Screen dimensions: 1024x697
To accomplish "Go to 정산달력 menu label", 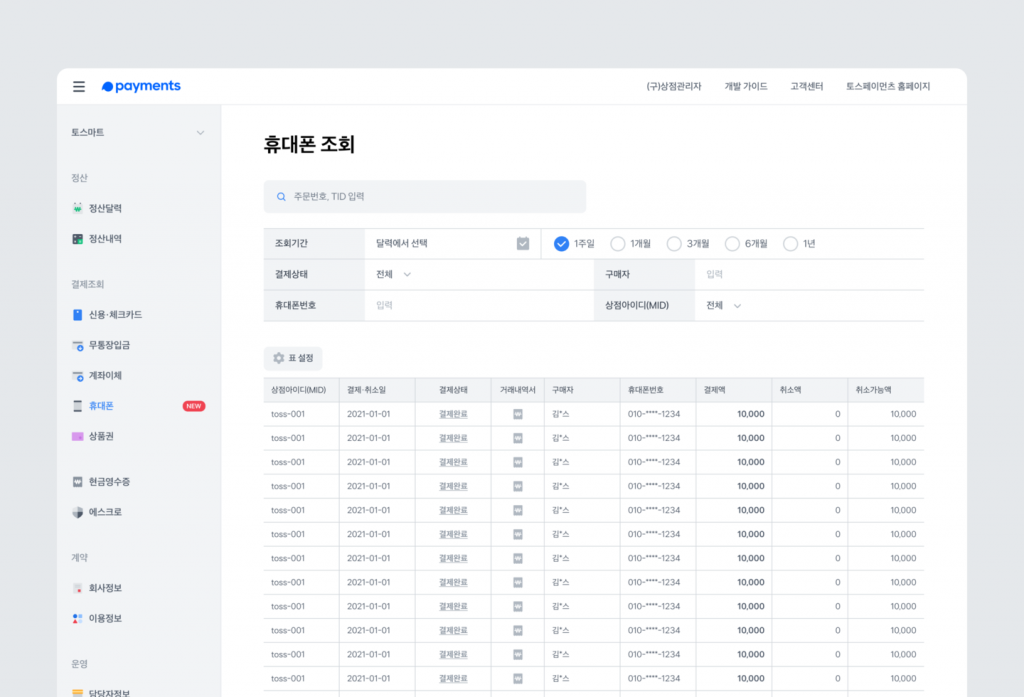I will coord(105,208).
